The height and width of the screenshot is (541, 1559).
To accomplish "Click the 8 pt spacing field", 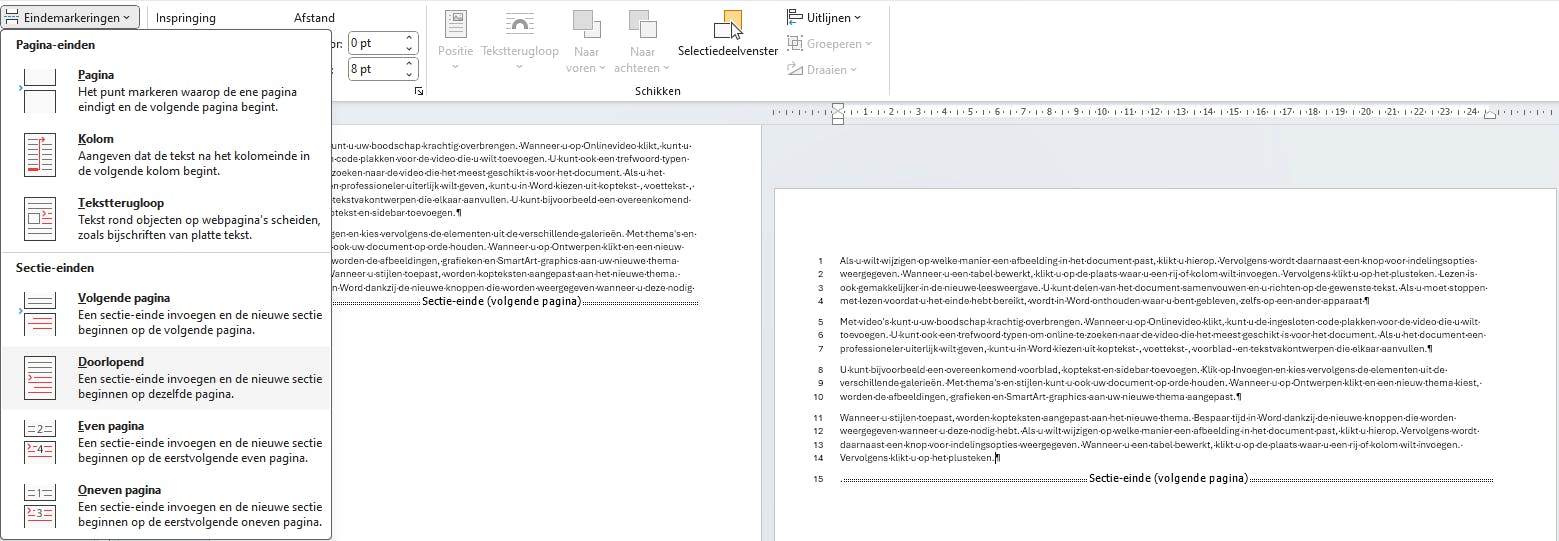I will click(x=374, y=69).
